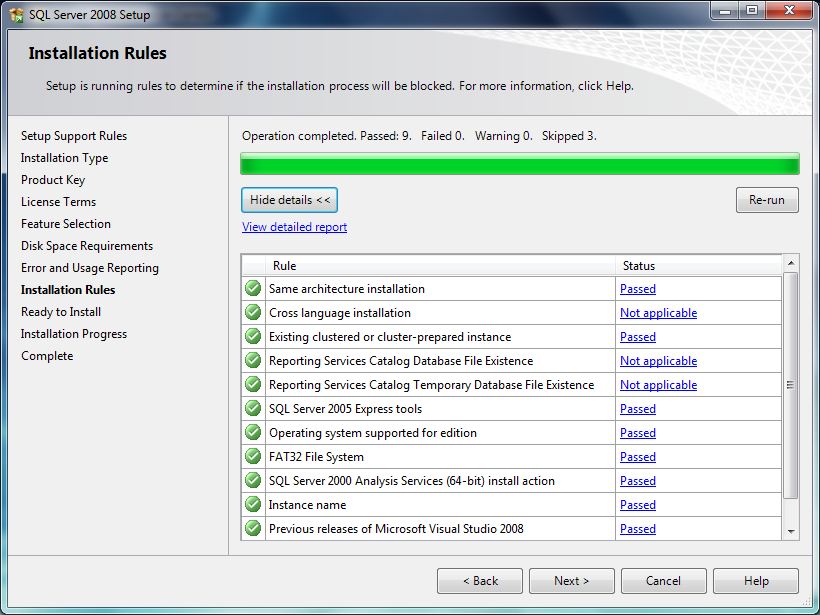Click check icon beside FAT32 File System

(x=253, y=457)
